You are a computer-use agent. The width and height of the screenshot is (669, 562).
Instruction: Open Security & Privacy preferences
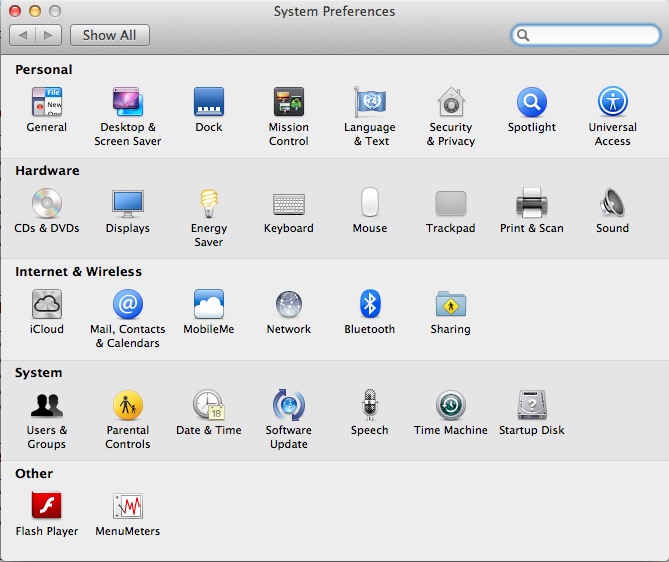(451, 103)
